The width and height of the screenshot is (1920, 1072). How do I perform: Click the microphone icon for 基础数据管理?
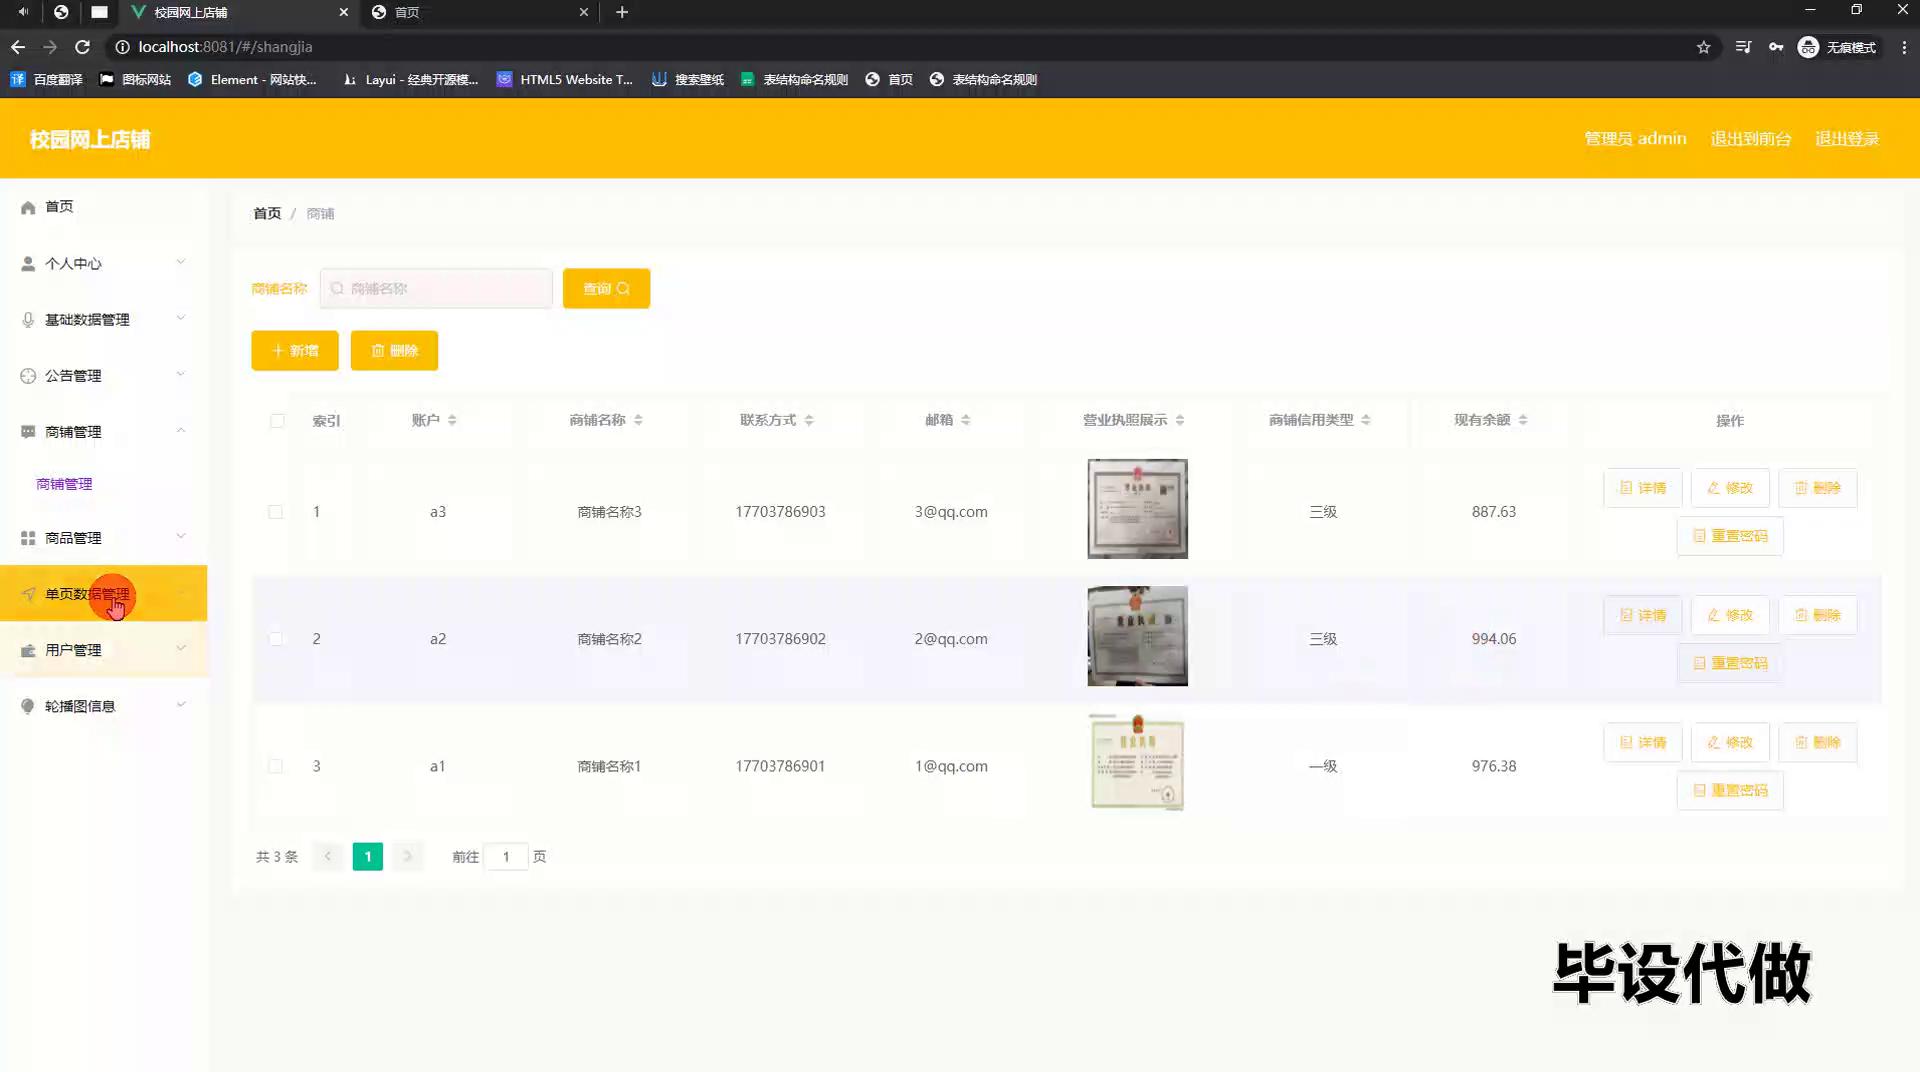point(28,320)
